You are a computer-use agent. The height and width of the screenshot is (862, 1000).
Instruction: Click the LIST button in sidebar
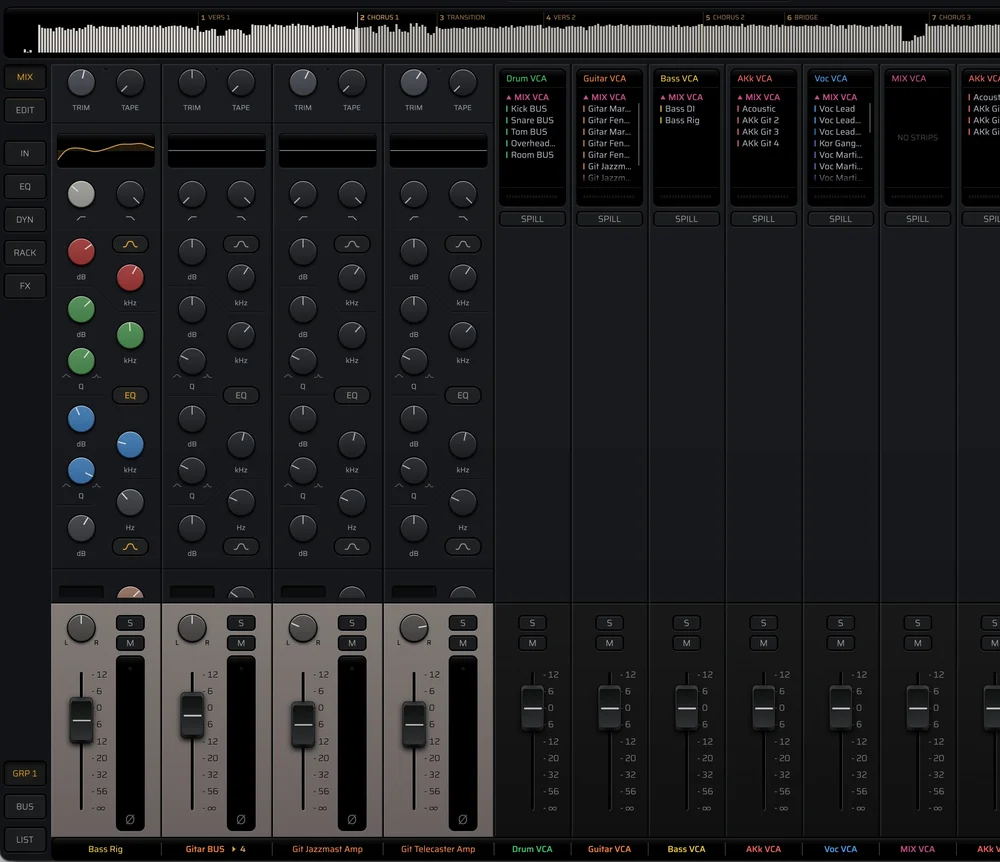(25, 840)
